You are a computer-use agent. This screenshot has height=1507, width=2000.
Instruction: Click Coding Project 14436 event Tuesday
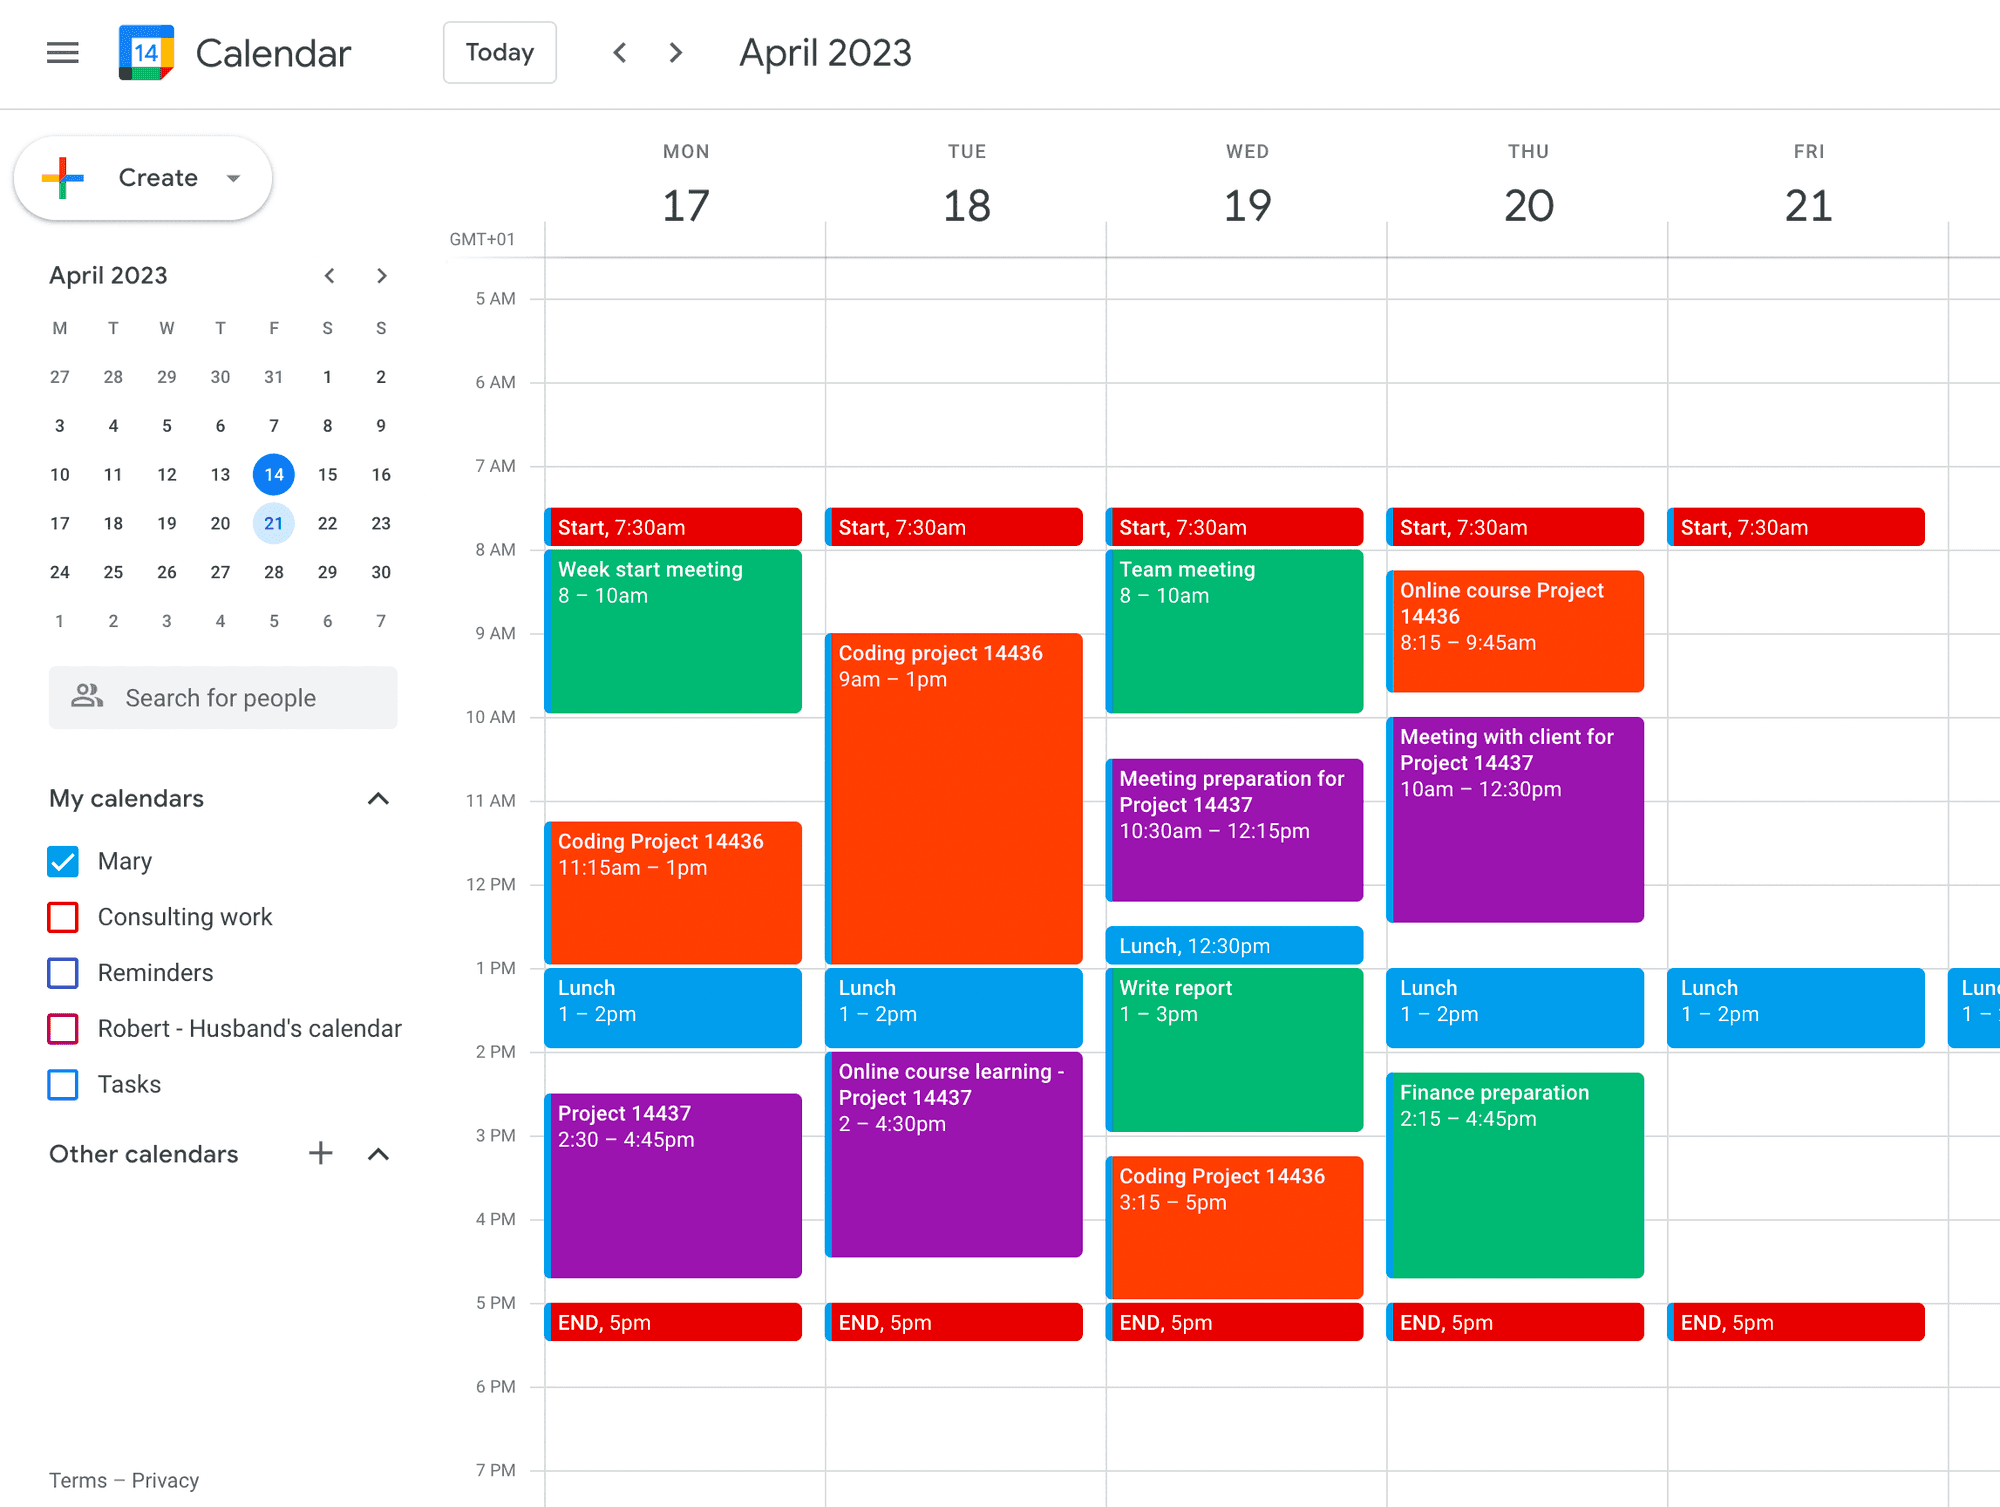[956, 776]
